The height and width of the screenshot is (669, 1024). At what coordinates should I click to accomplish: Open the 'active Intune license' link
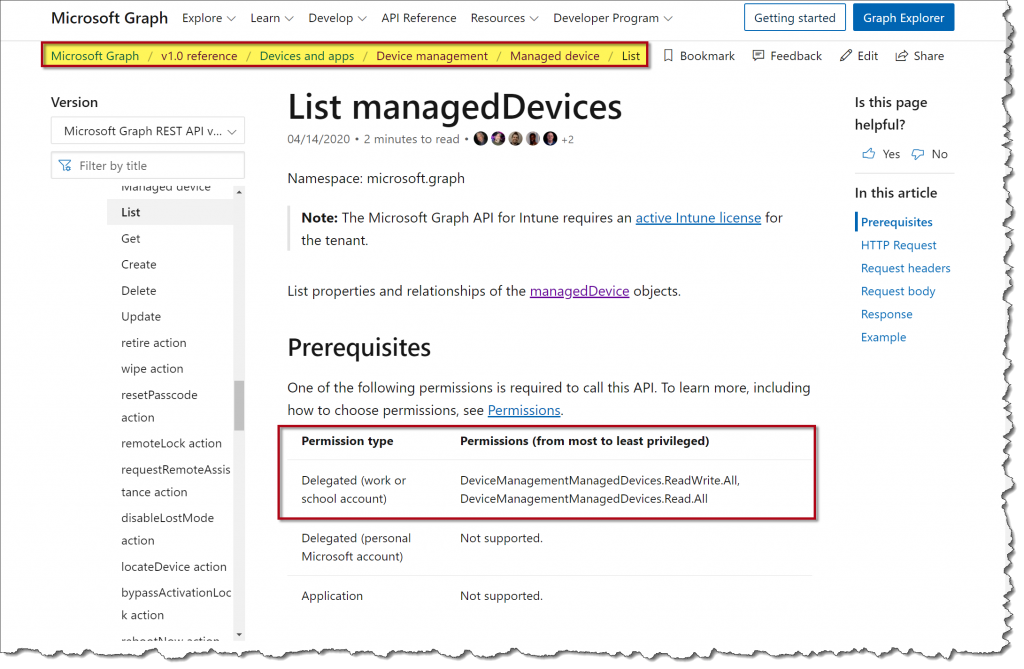[698, 217]
